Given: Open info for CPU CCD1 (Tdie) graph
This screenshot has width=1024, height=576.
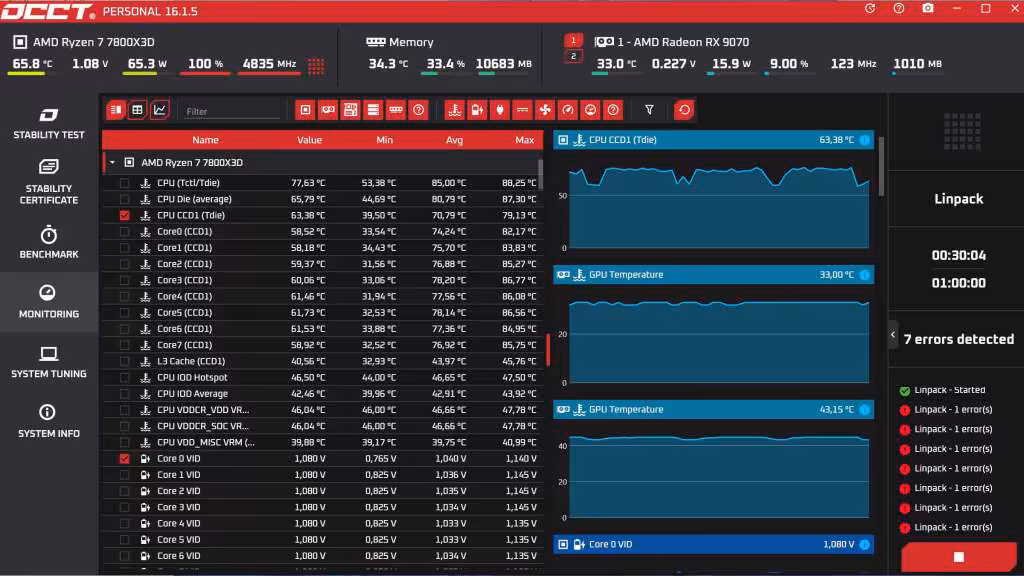Looking at the screenshot, I should (x=865, y=140).
